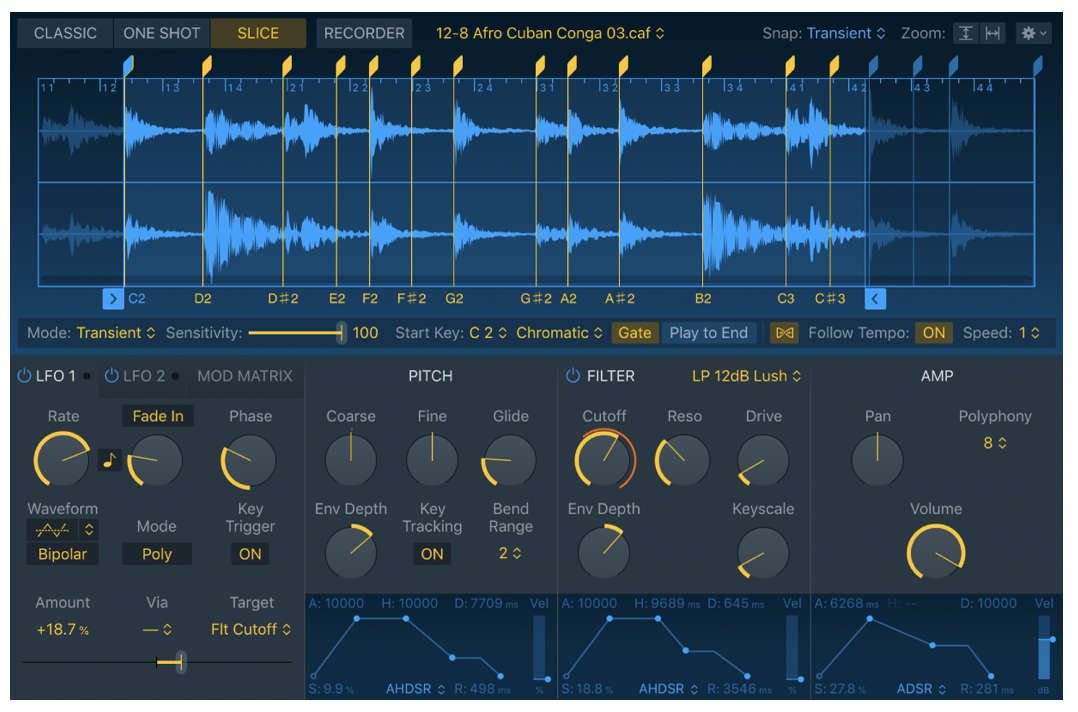Open the Snap mode dropdown
This screenshot has width=1078, height=712.
[845, 33]
